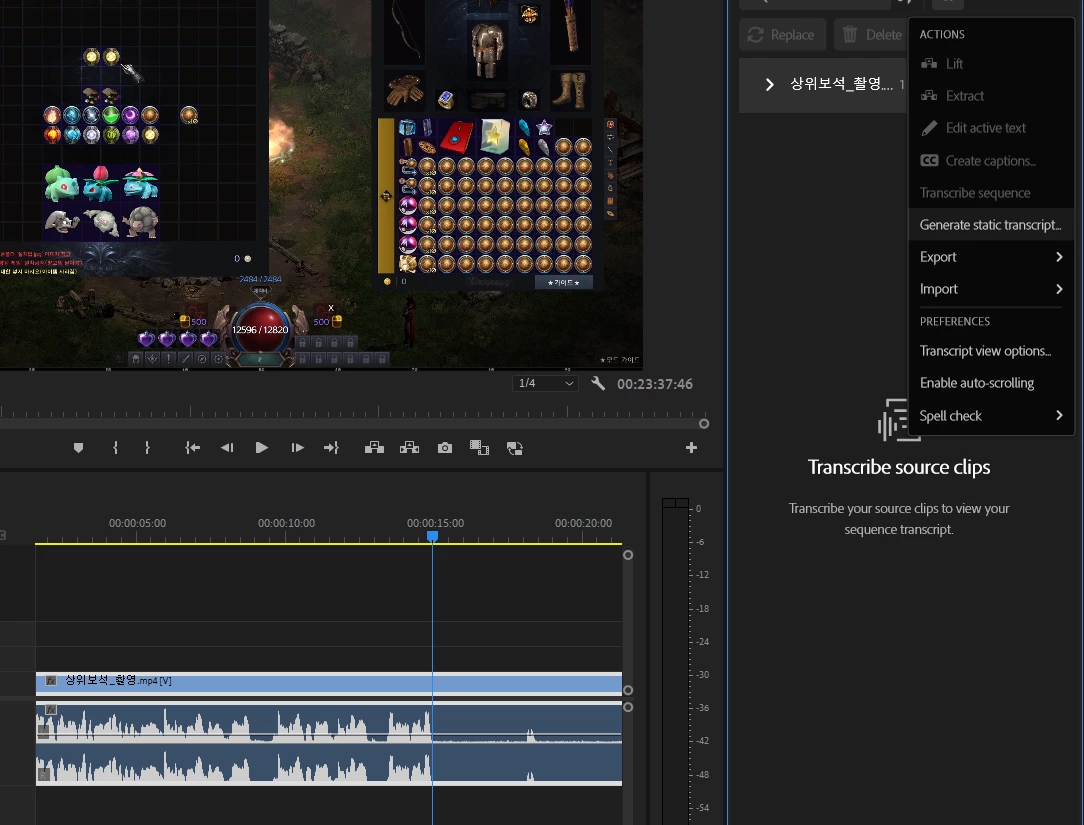Viewport: 1084px width, 825px height.
Task: Play the sequence in the monitor
Action: [261, 448]
